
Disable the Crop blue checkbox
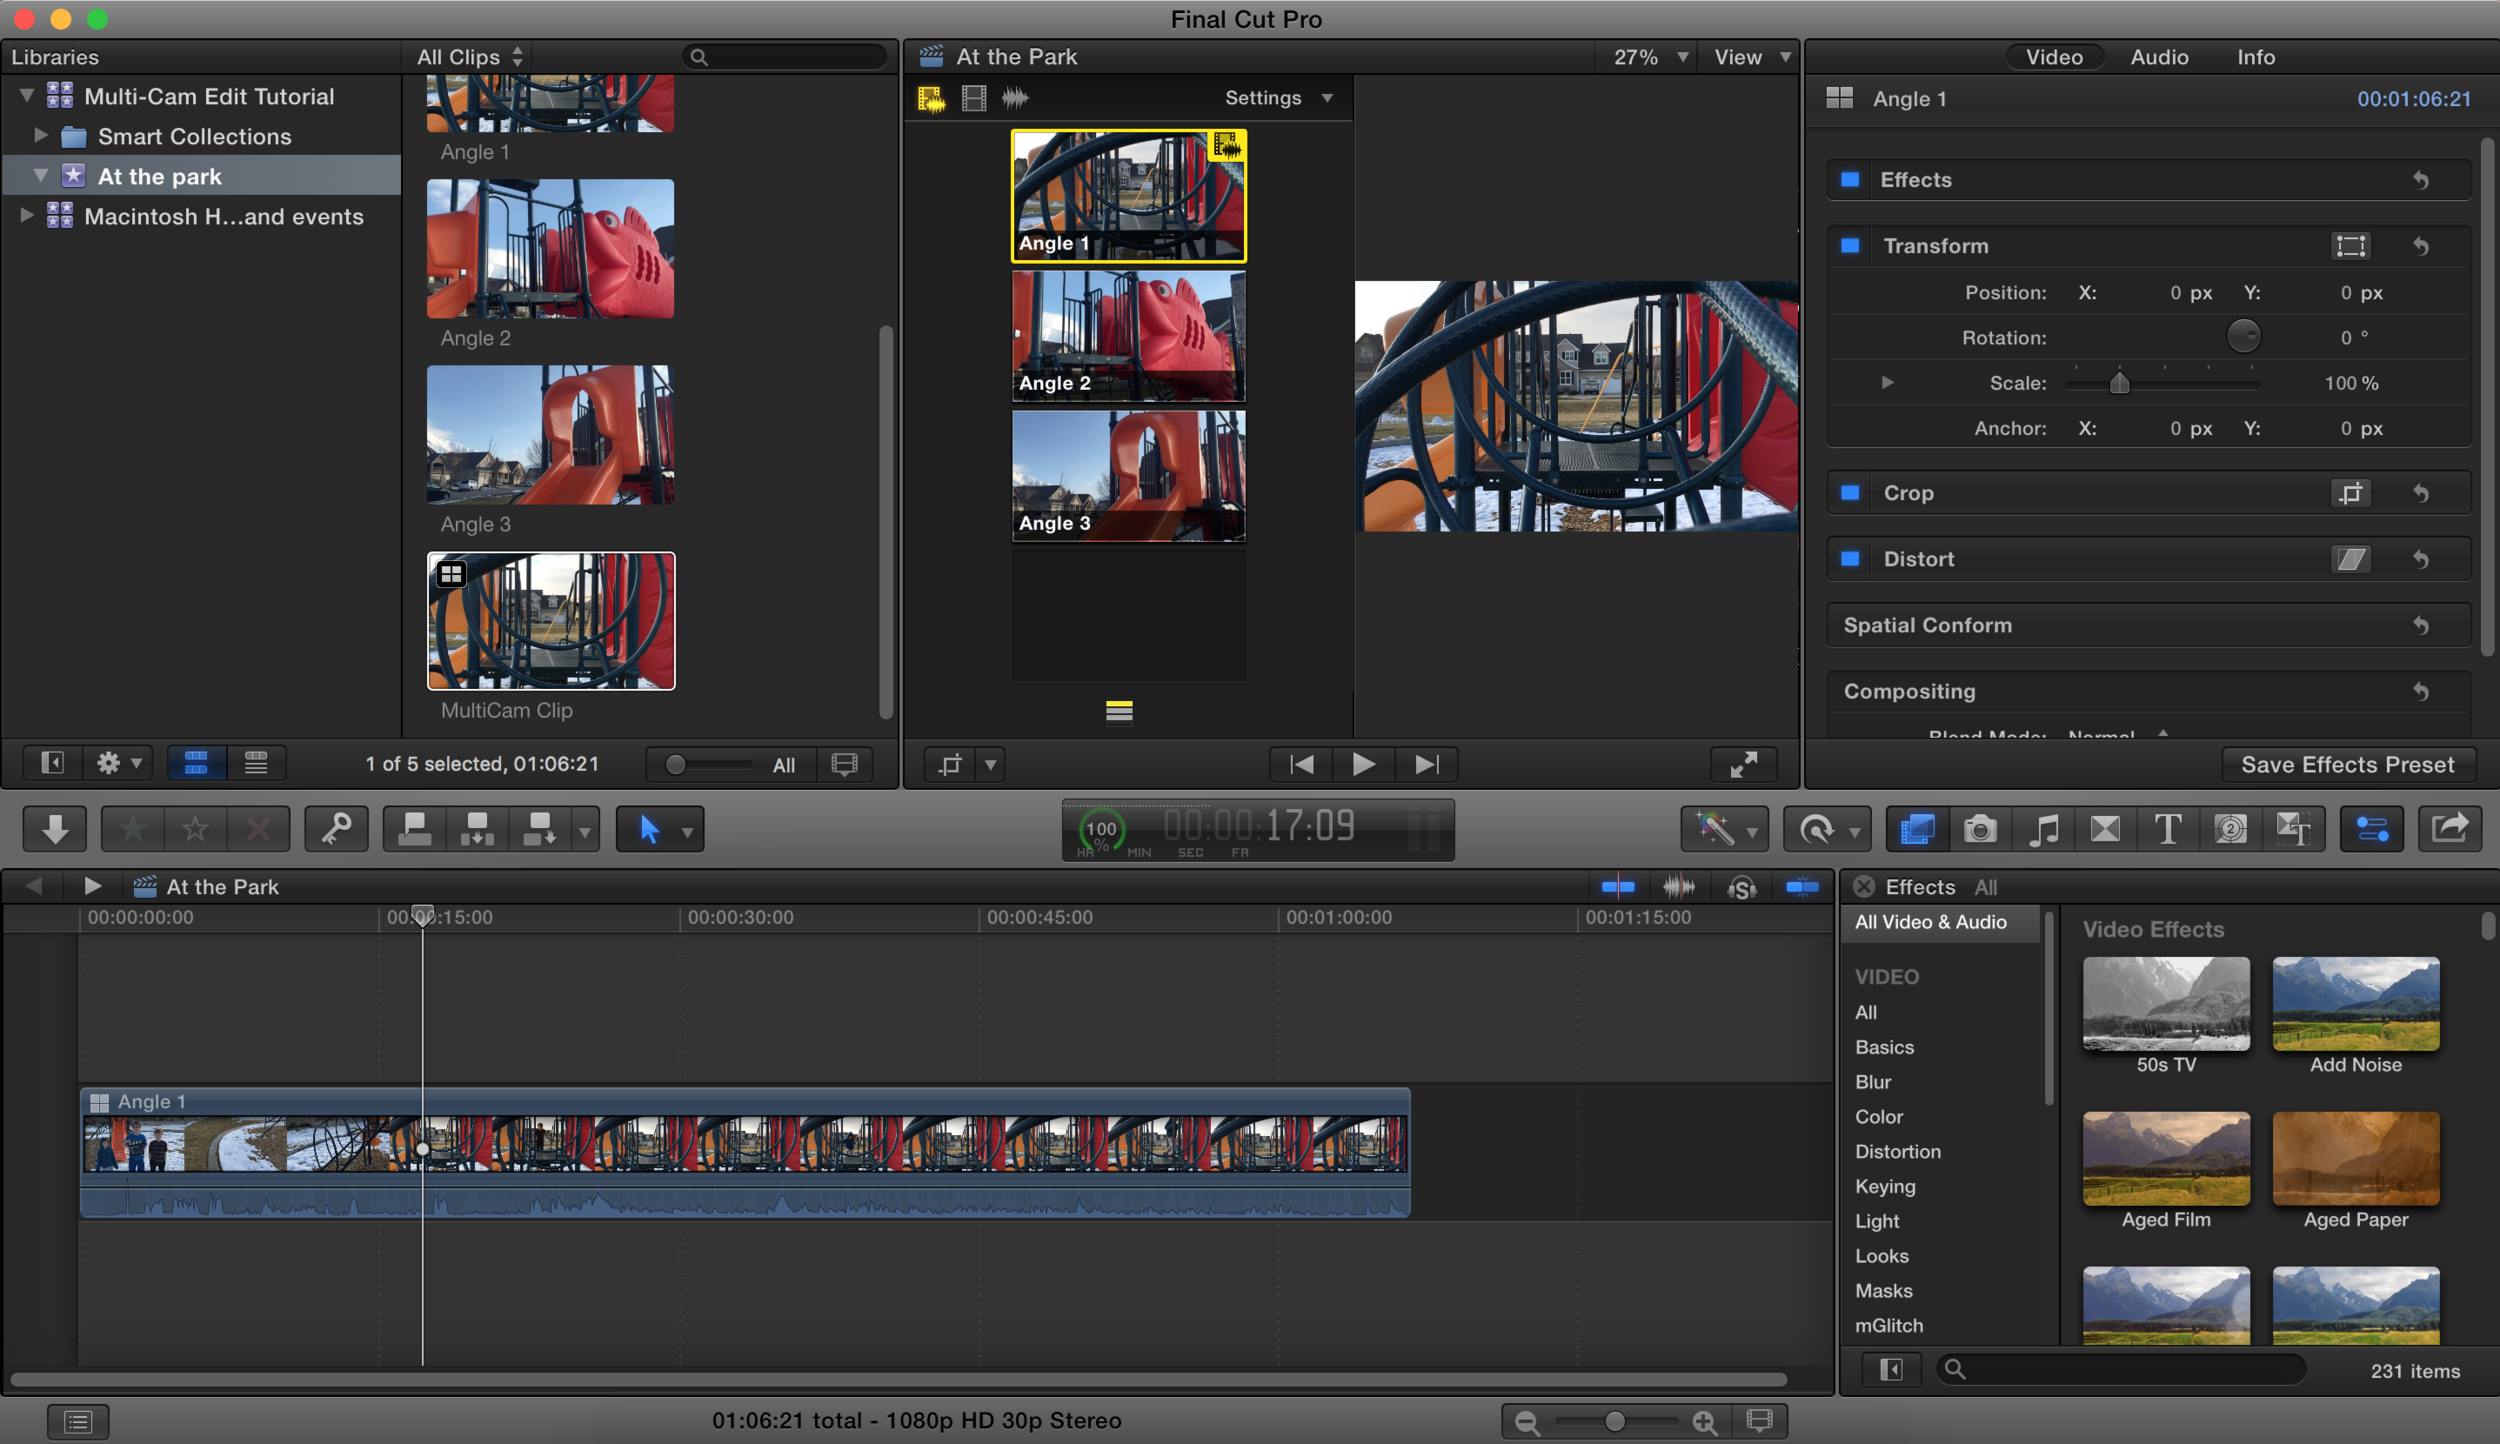coord(1850,493)
